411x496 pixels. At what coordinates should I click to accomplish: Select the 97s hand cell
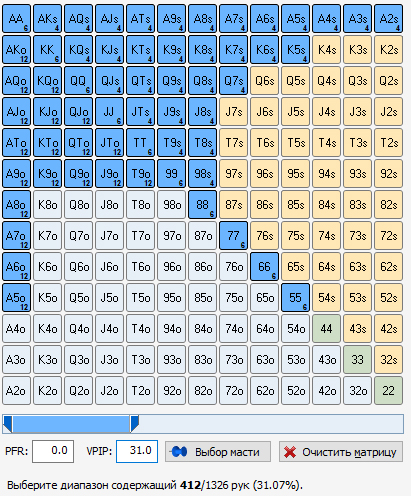[233, 174]
